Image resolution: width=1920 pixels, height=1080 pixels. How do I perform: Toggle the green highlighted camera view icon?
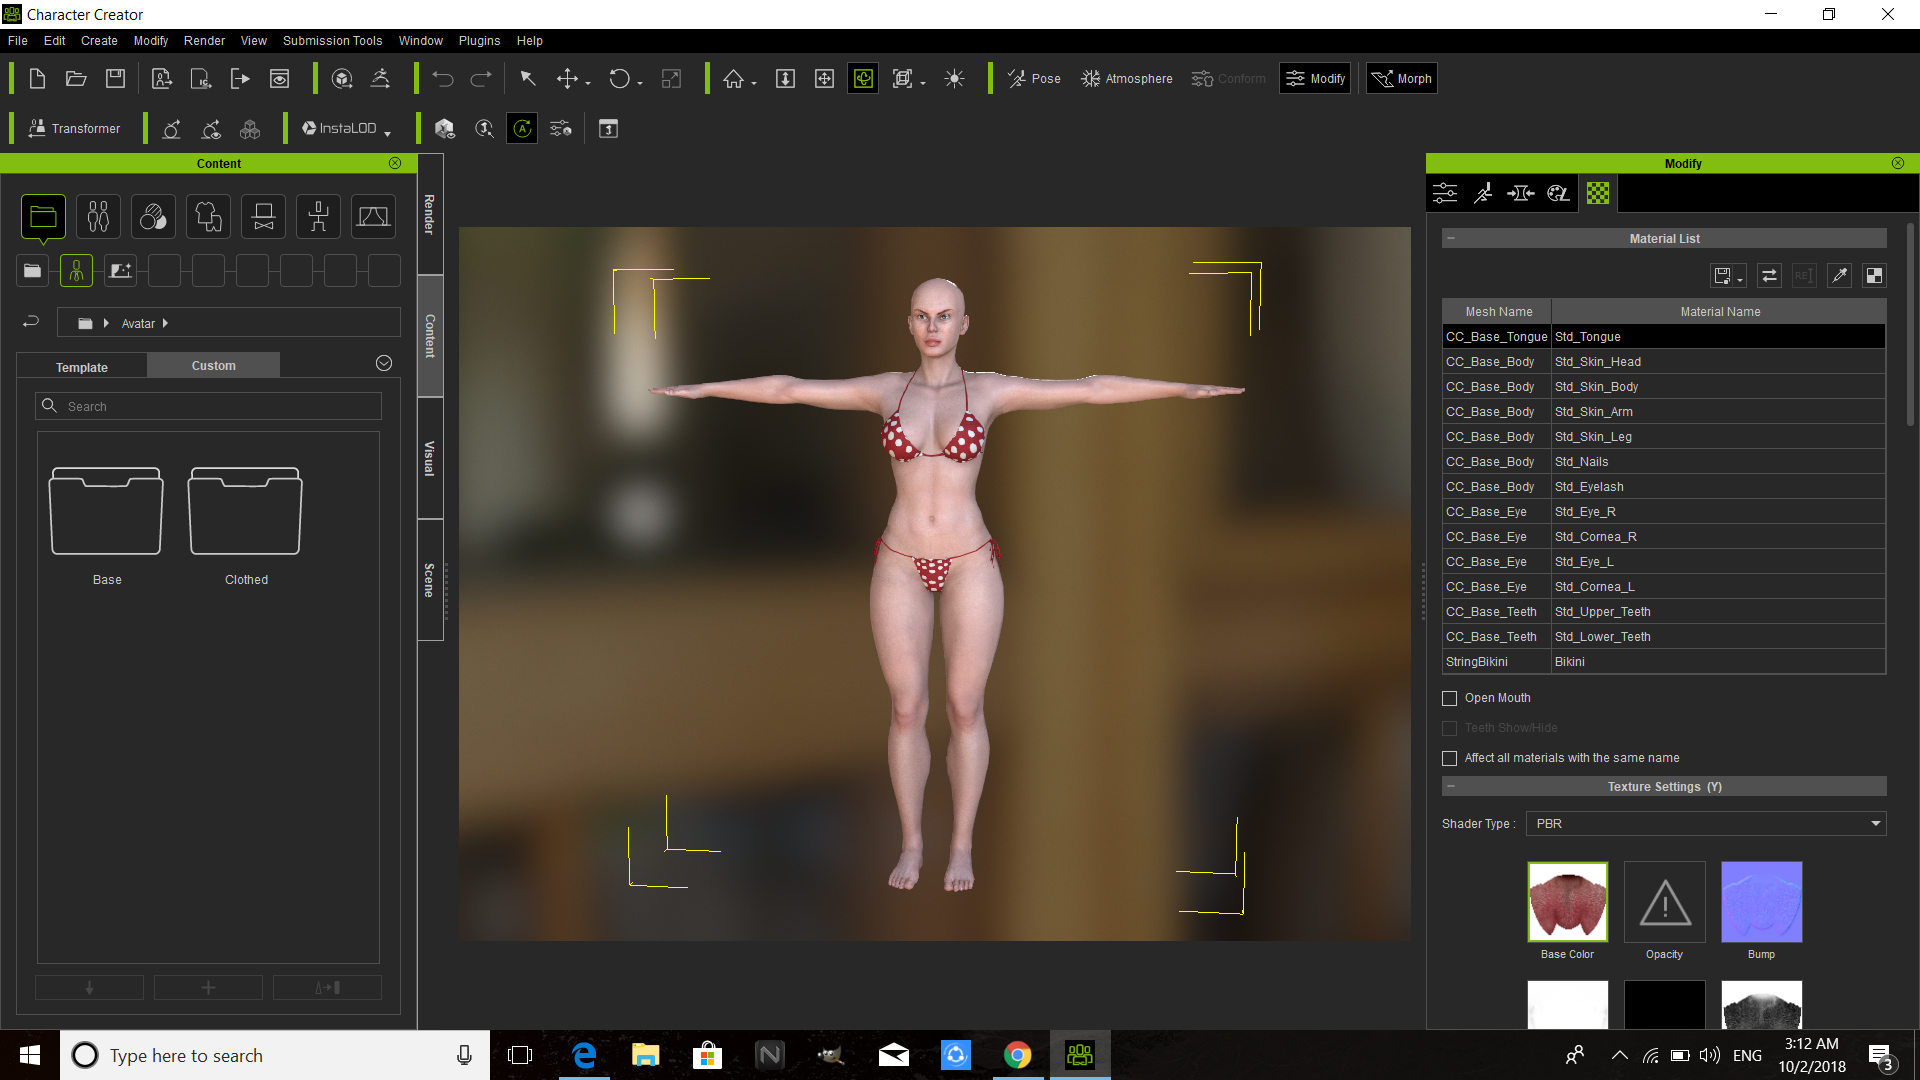pos(863,79)
